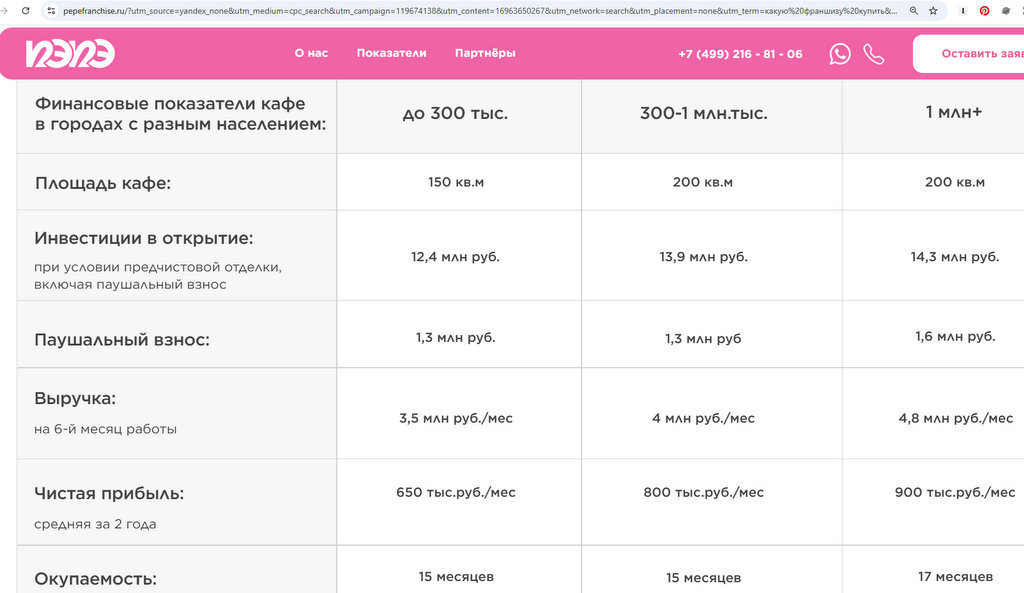Click the phone handset icon in header
This screenshot has width=1024, height=593.
point(874,54)
